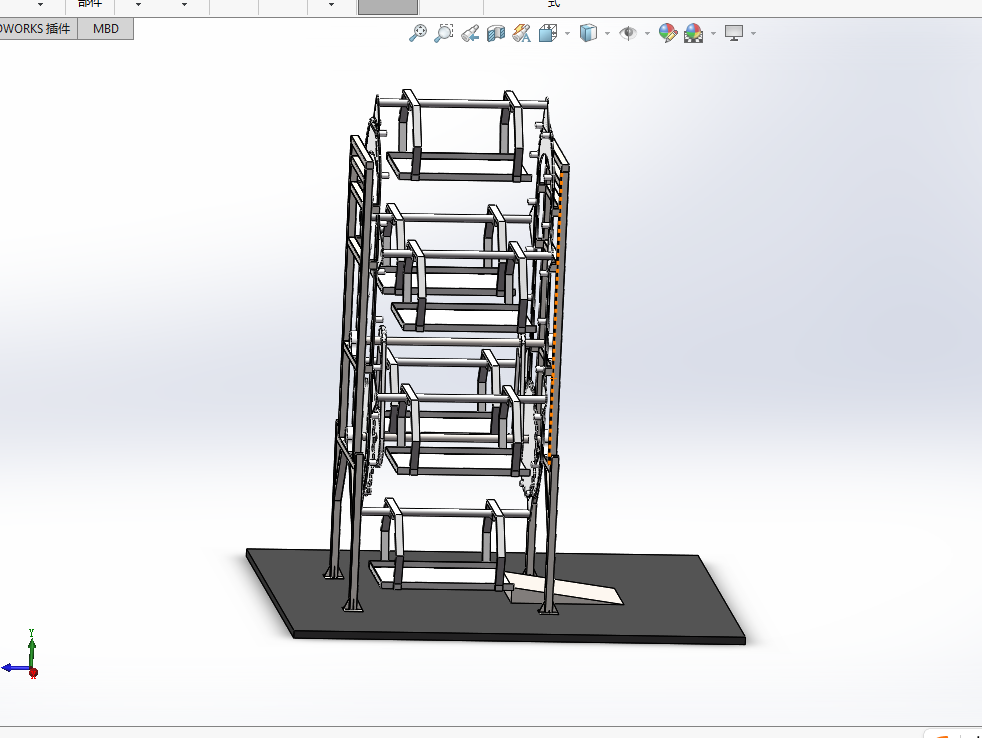Click the Previous View icon
Screen dimensions: 982x738
pyautogui.click(x=470, y=33)
